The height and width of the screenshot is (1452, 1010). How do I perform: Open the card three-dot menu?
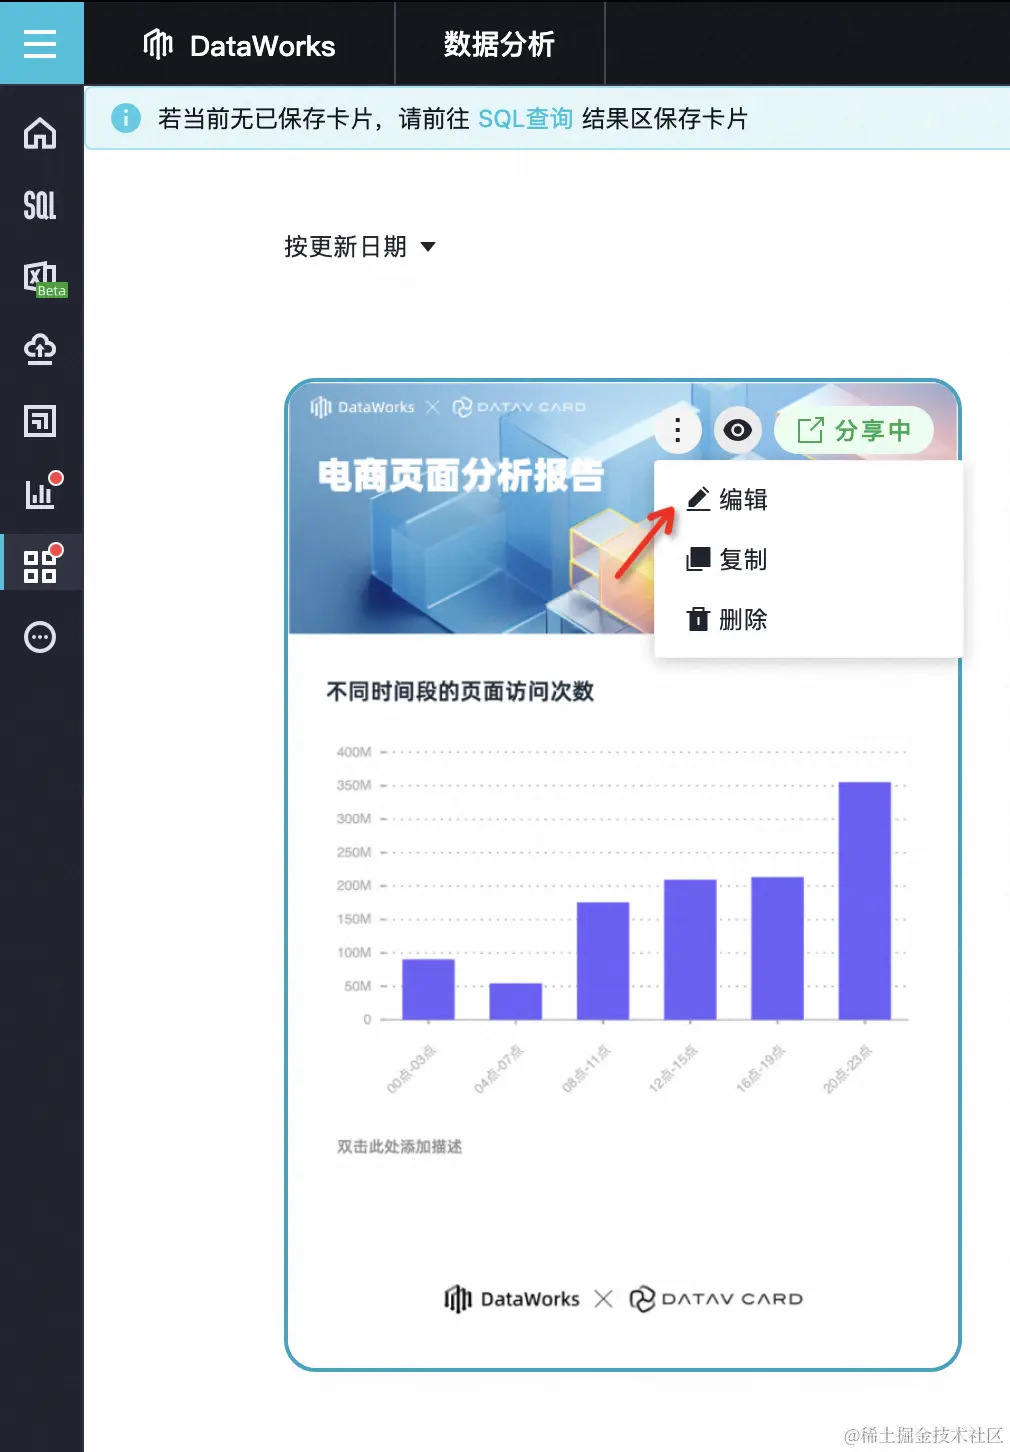pyautogui.click(x=678, y=430)
